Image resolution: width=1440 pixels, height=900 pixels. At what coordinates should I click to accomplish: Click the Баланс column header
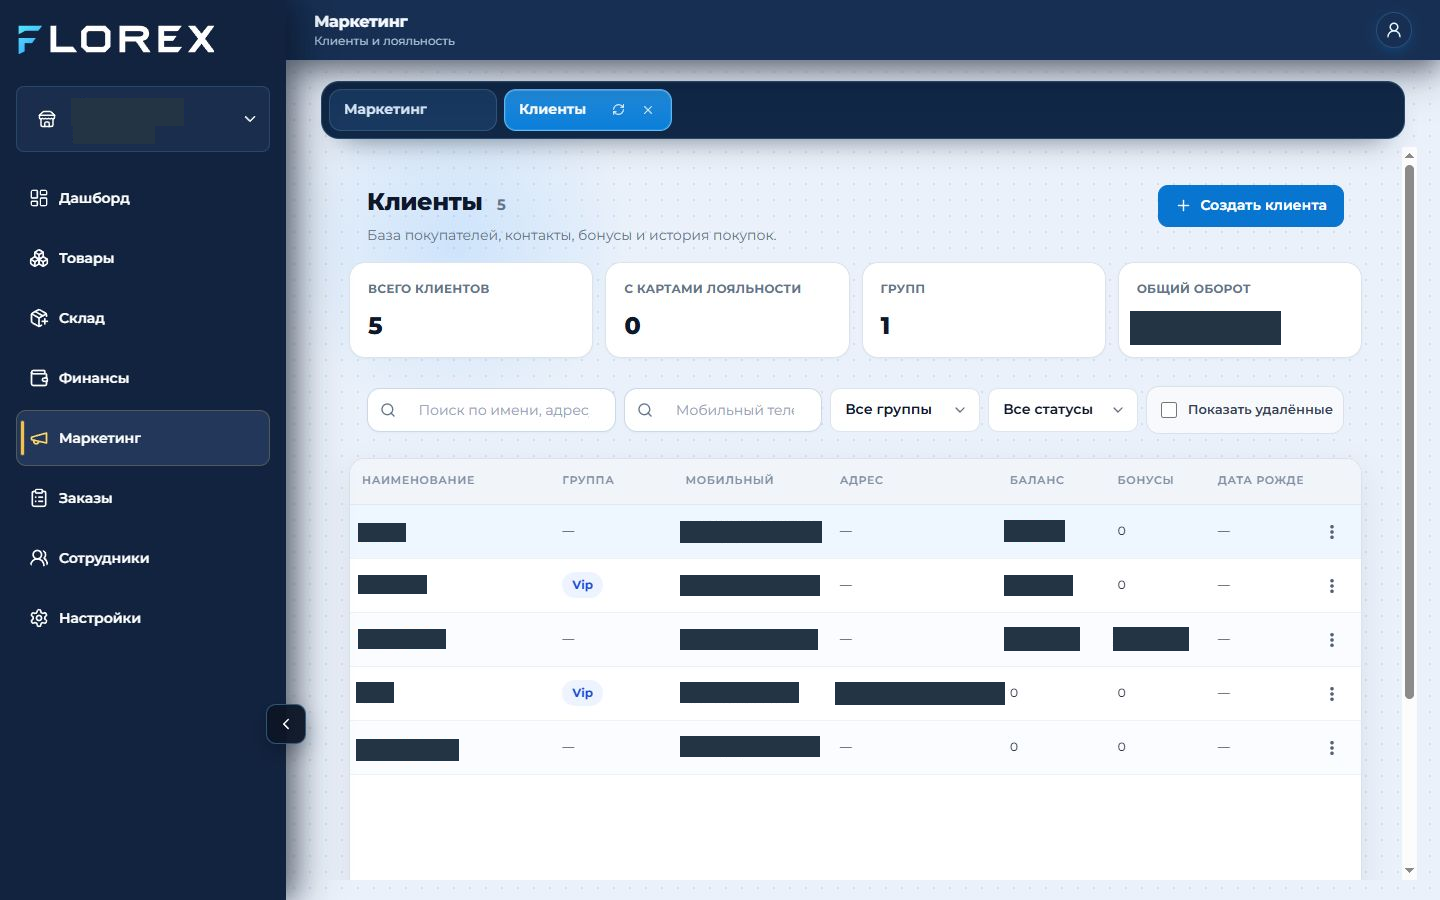point(1037,480)
